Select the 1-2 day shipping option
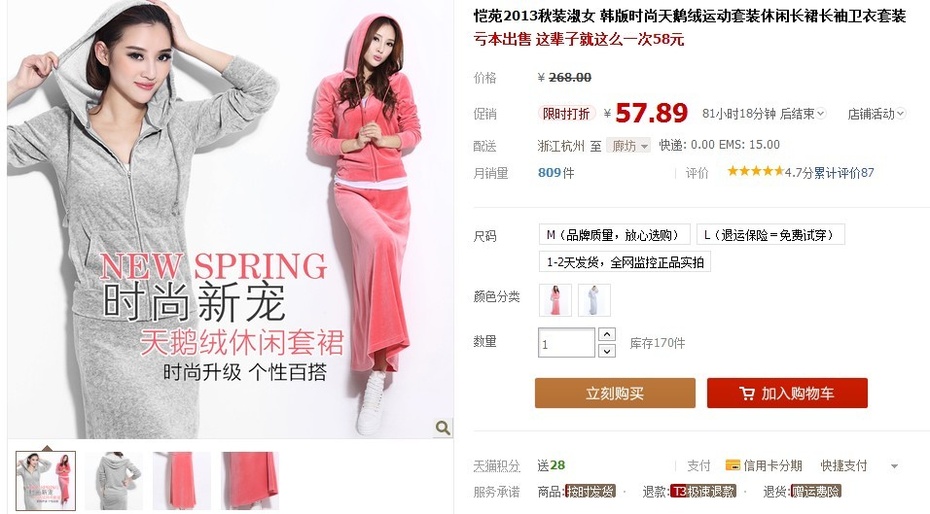 [625, 261]
